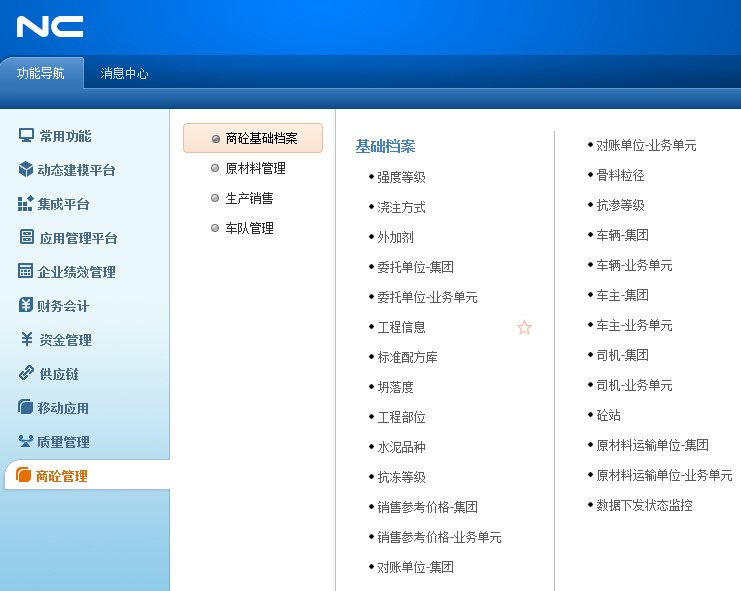Screen dimensions: 741x591
Task: Select the 原材料管理 radio item
Action: point(255,168)
